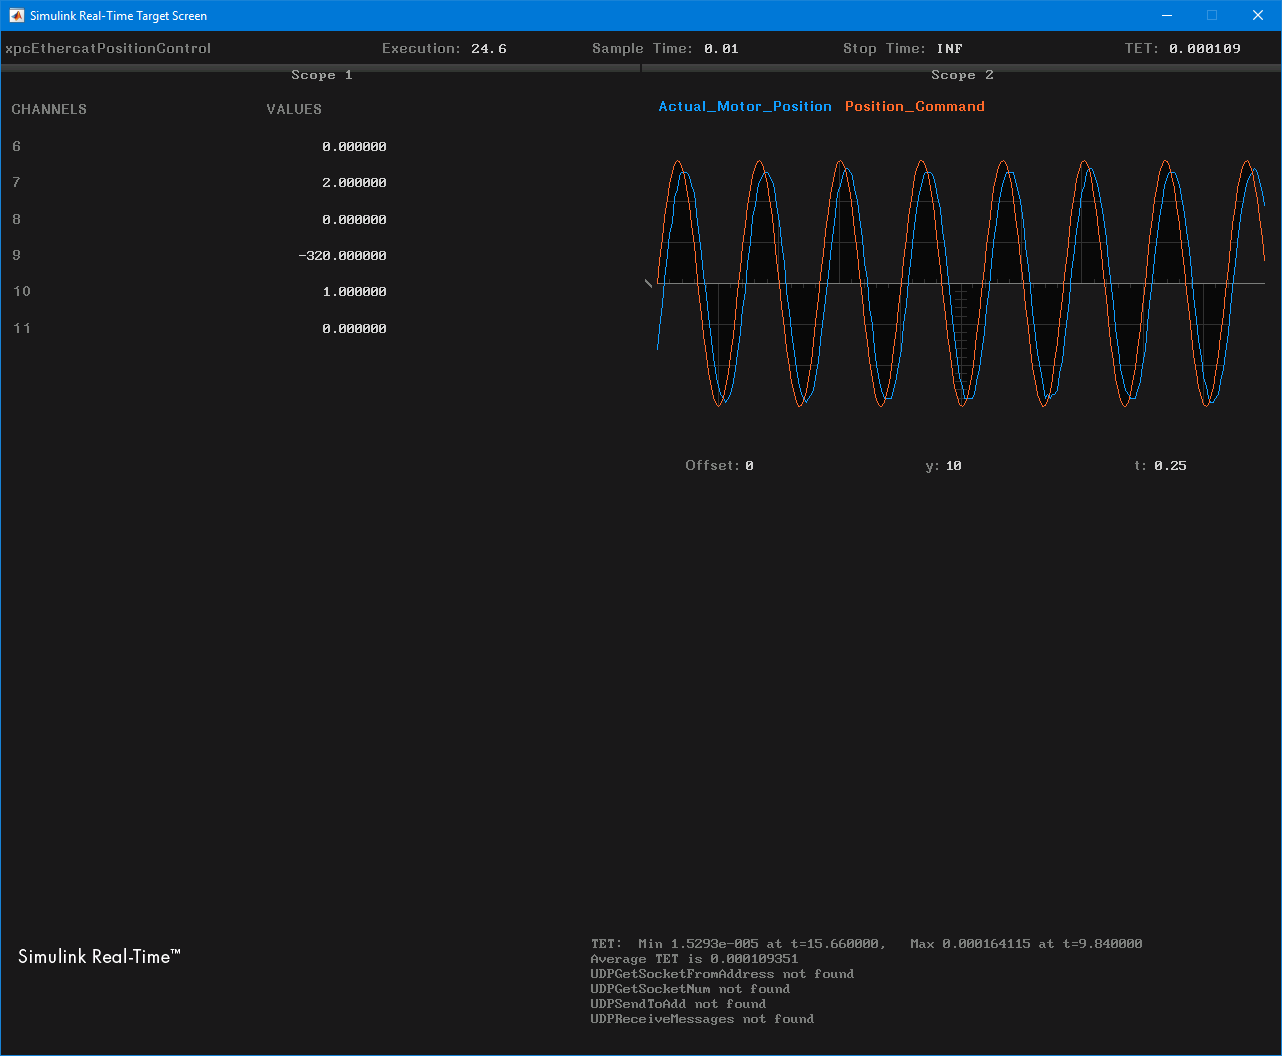This screenshot has height=1056, width=1282.
Task: Click the Average TET log message line
Action: 694,959
